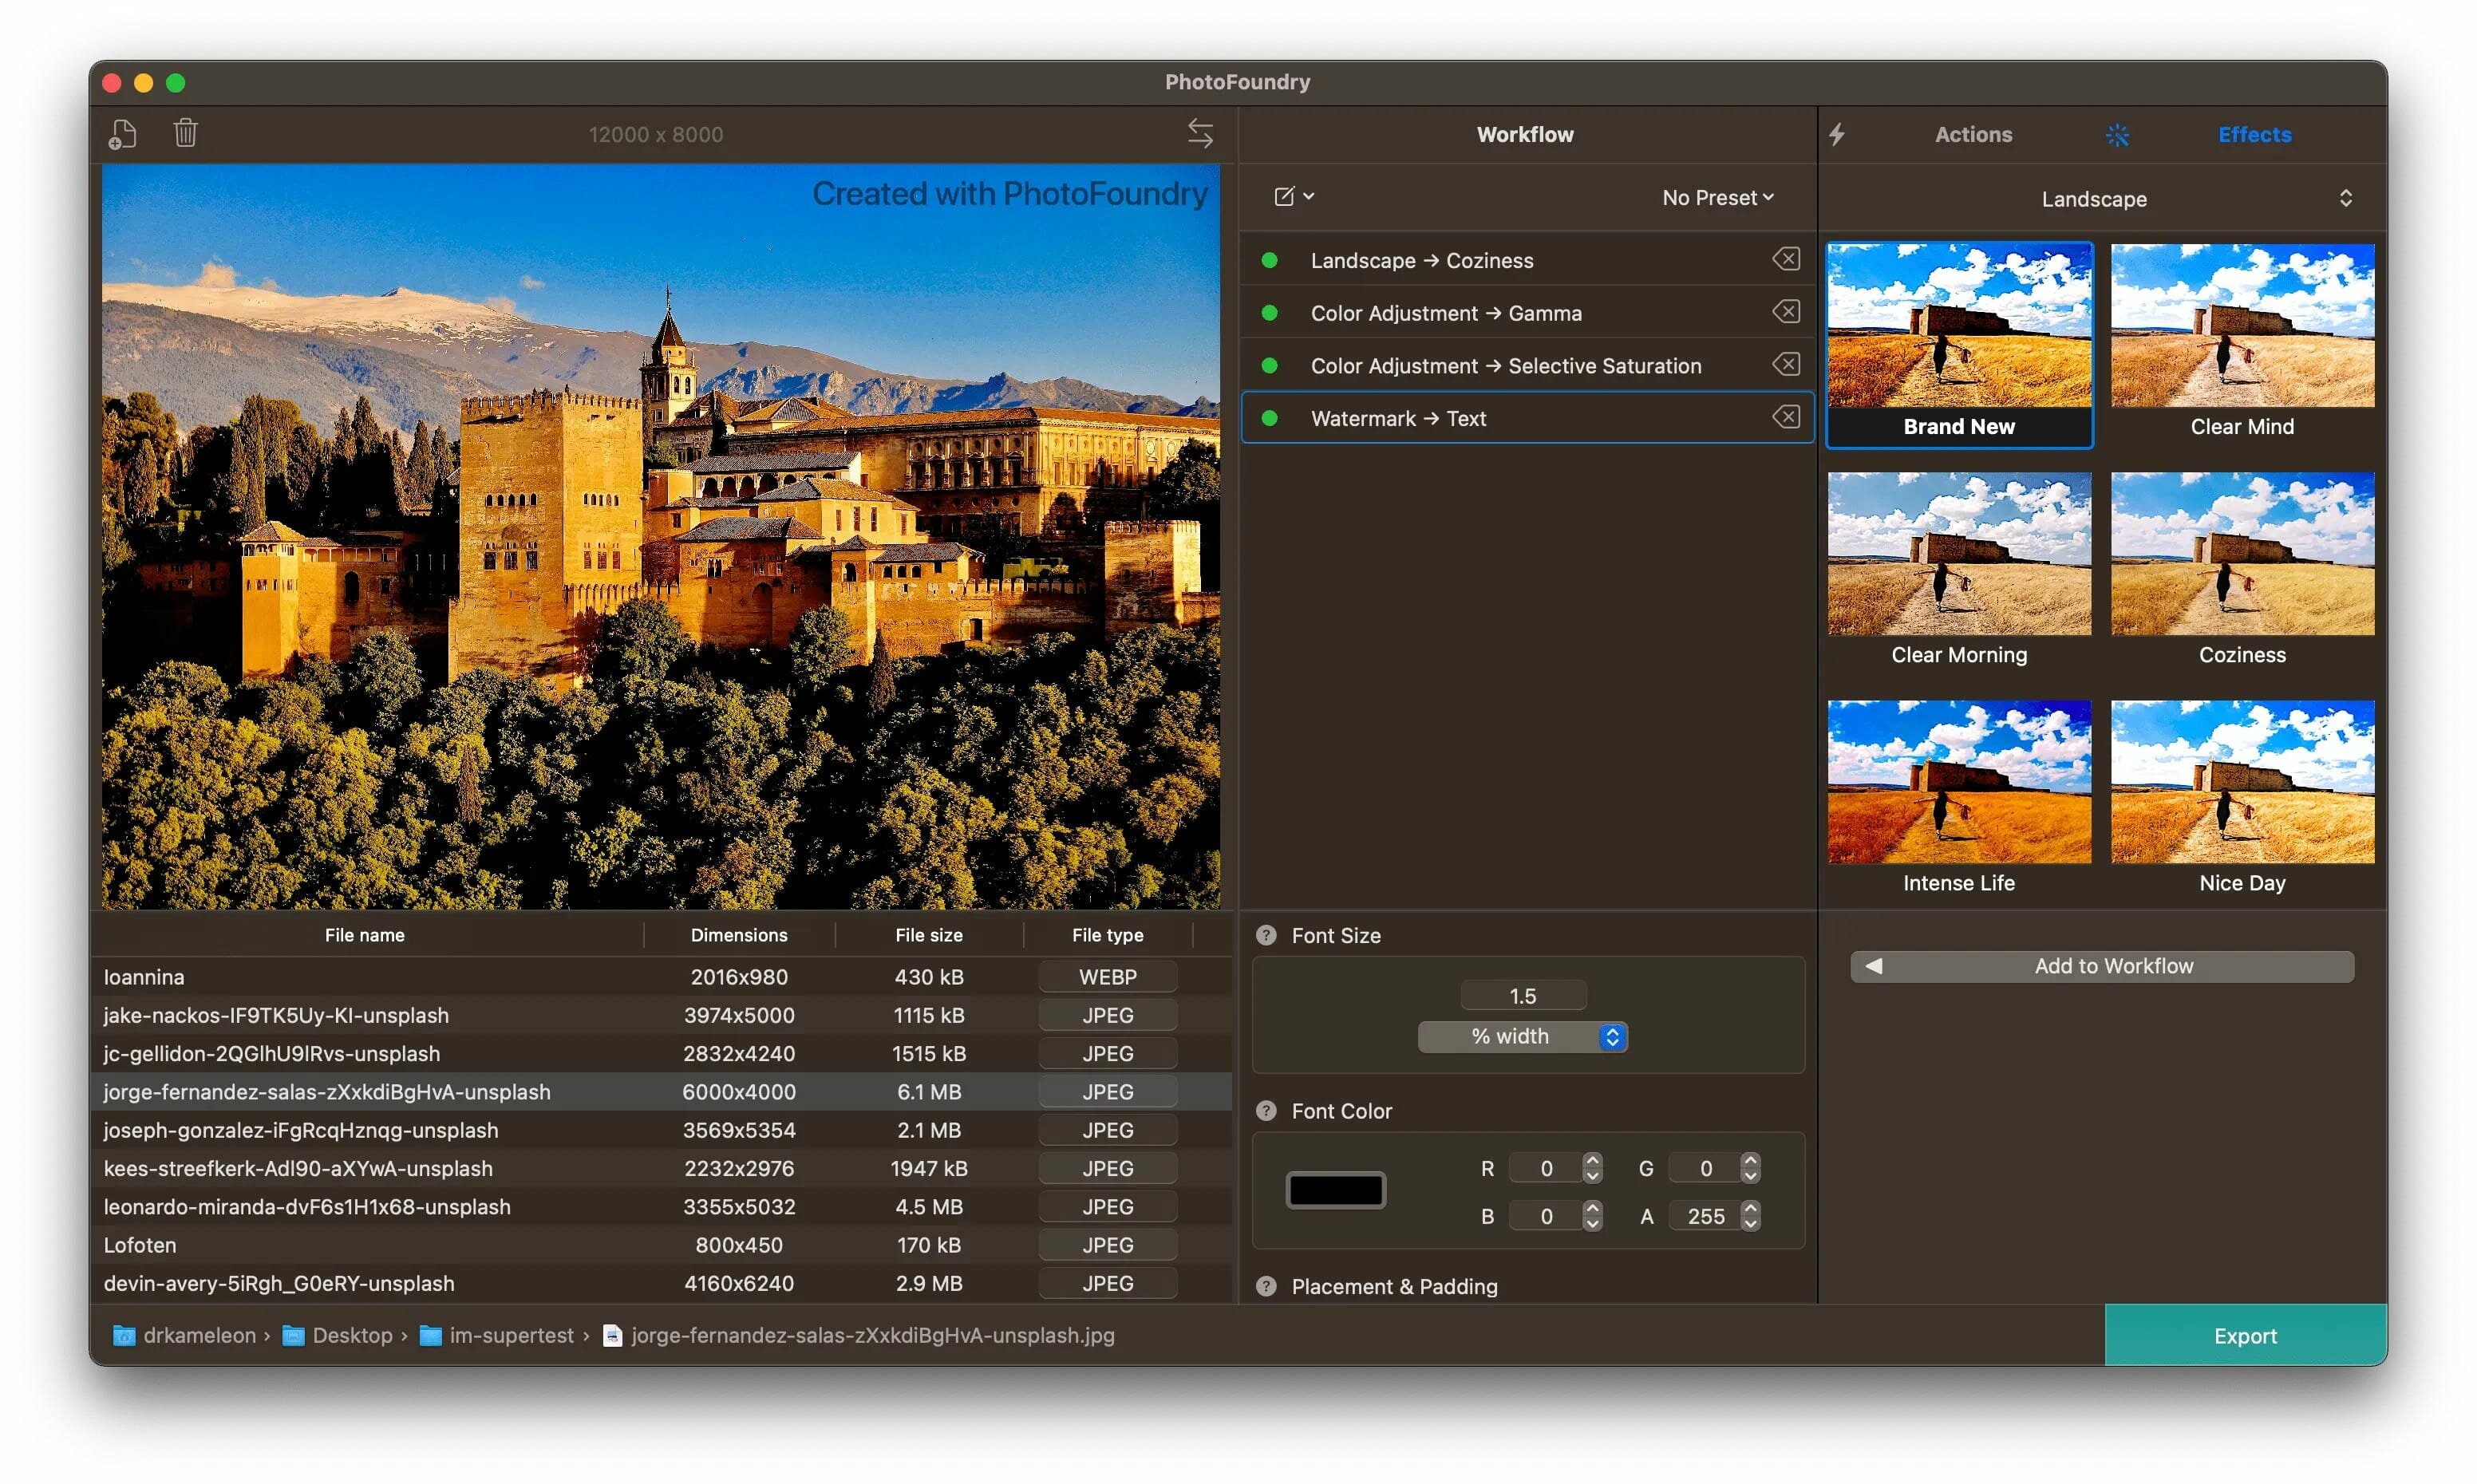Delete the Watermark Text workflow step
The width and height of the screenshot is (2477, 1484).
pyautogui.click(x=1786, y=417)
